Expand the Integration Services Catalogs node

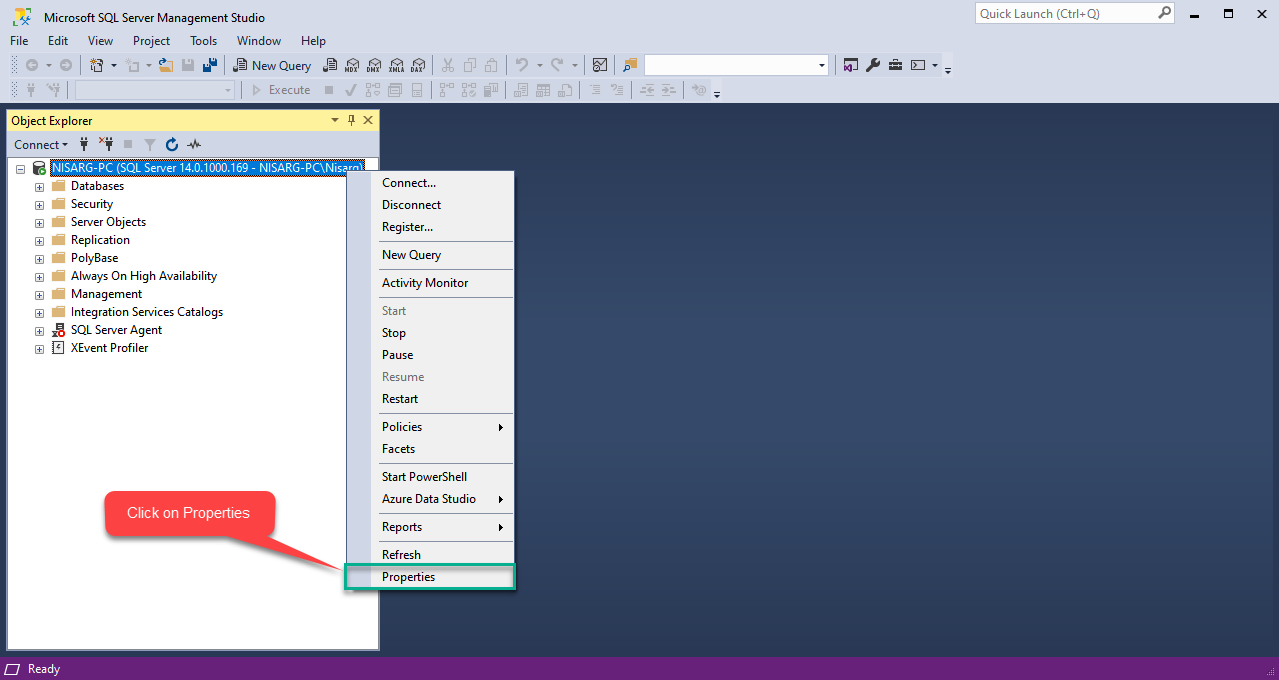40,313
